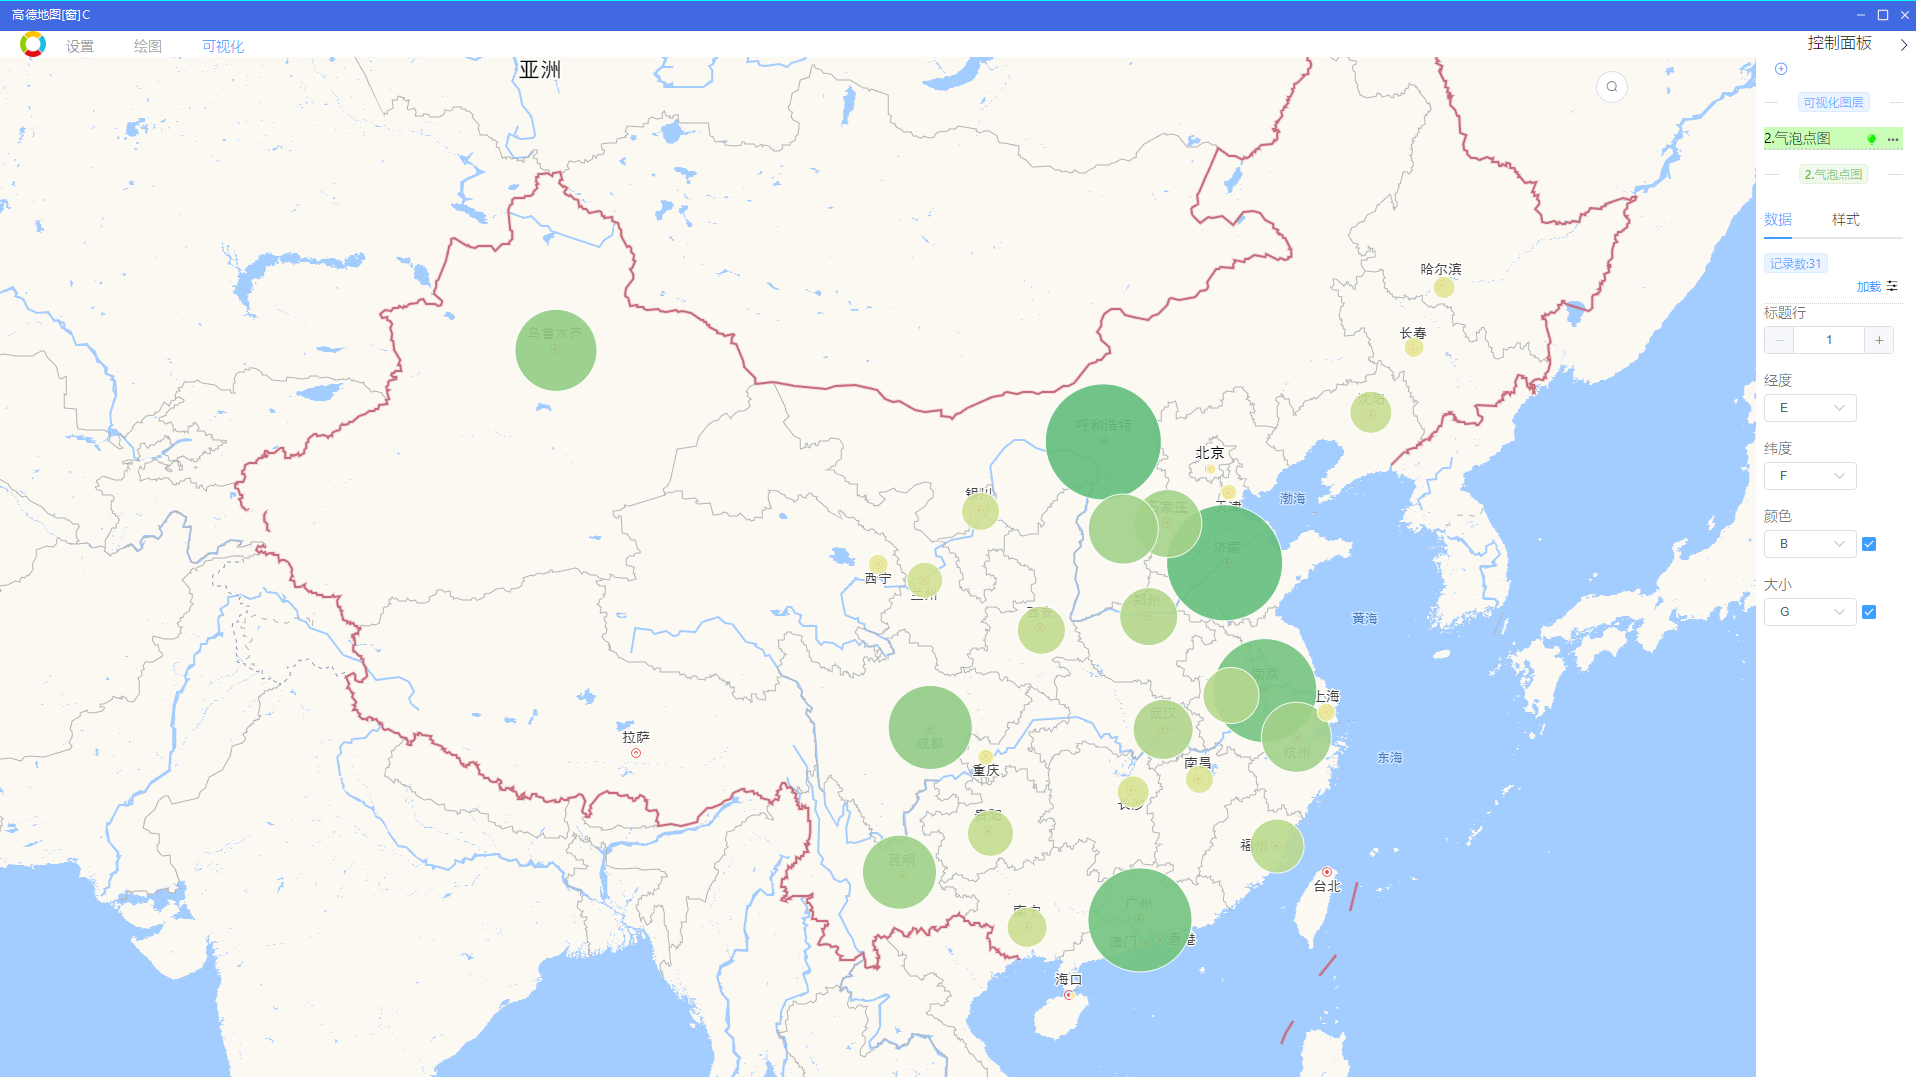This screenshot has width=1916, height=1077.
Task: Click the 呼和浩特 bubble on the map
Action: point(1103,441)
